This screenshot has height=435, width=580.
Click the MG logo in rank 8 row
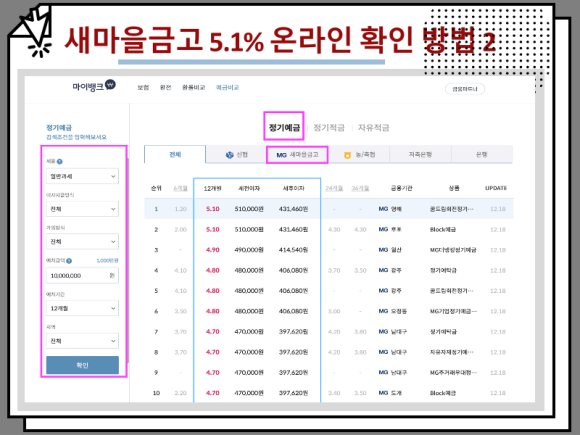tap(383, 352)
